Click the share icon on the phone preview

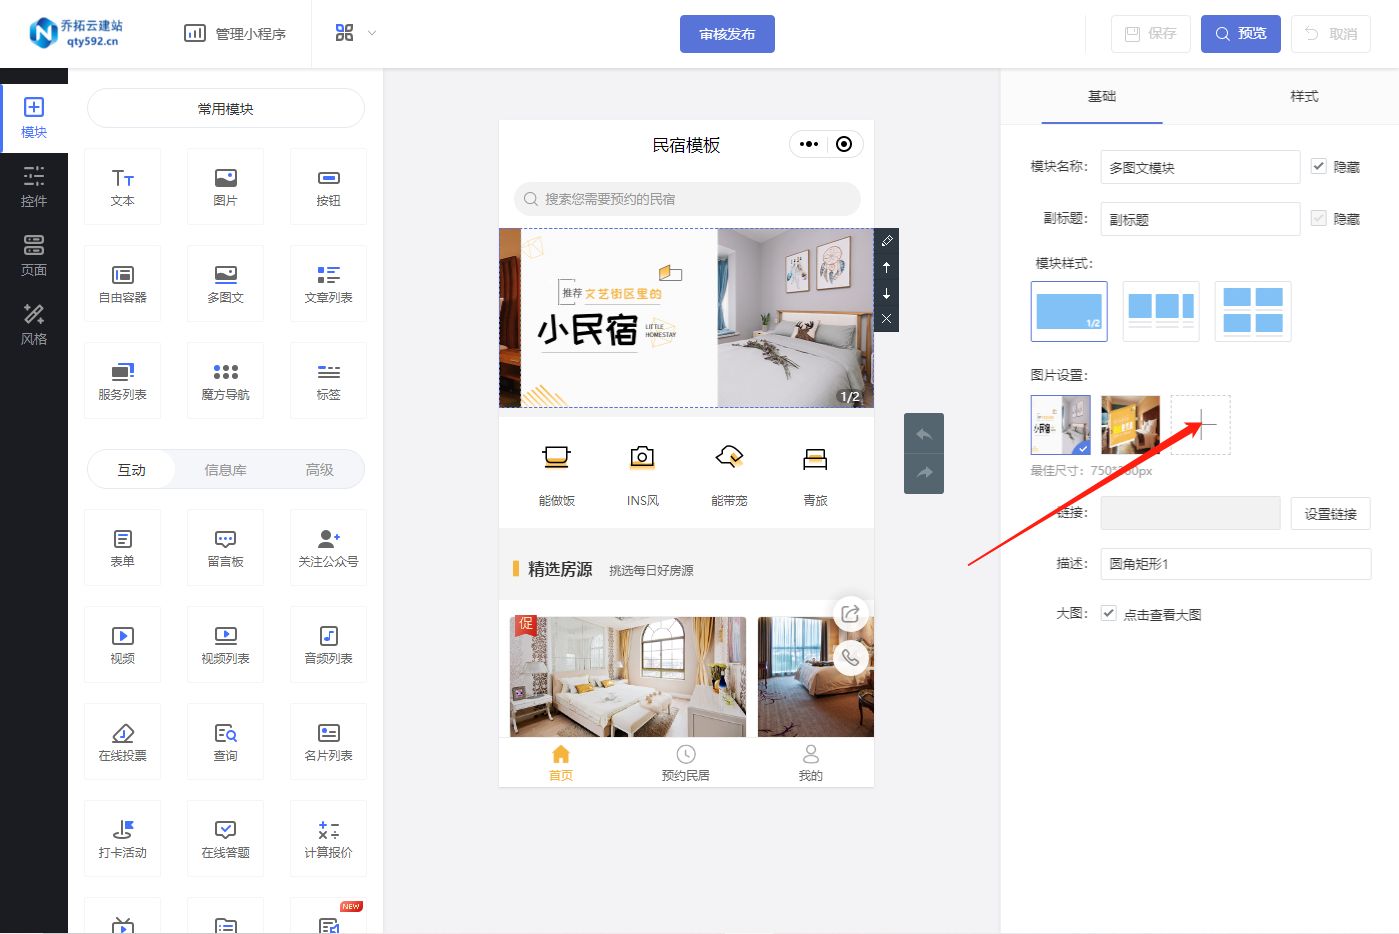click(x=851, y=613)
